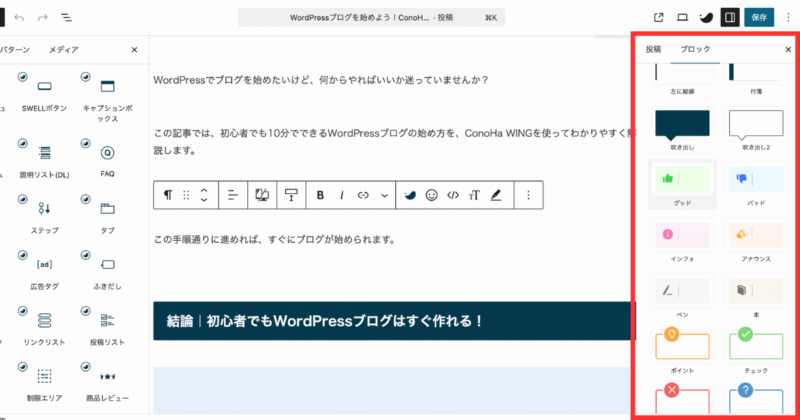Apply 吹き出し block style

click(x=682, y=129)
